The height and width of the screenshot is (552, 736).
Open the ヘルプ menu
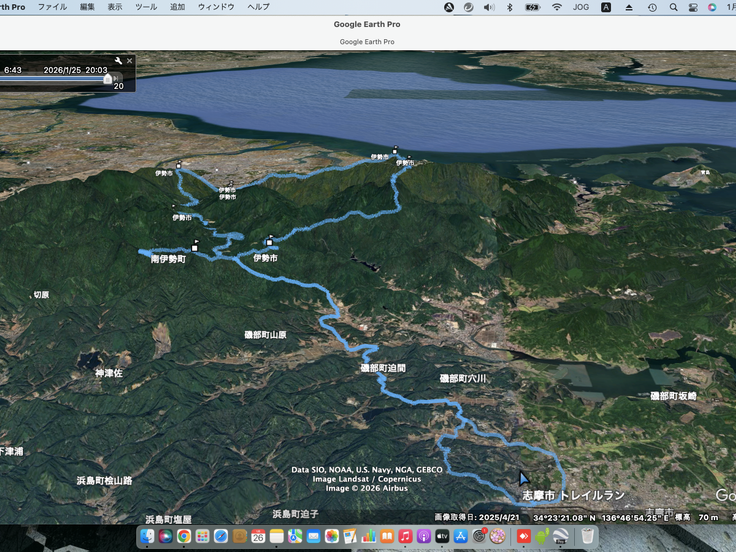click(258, 7)
